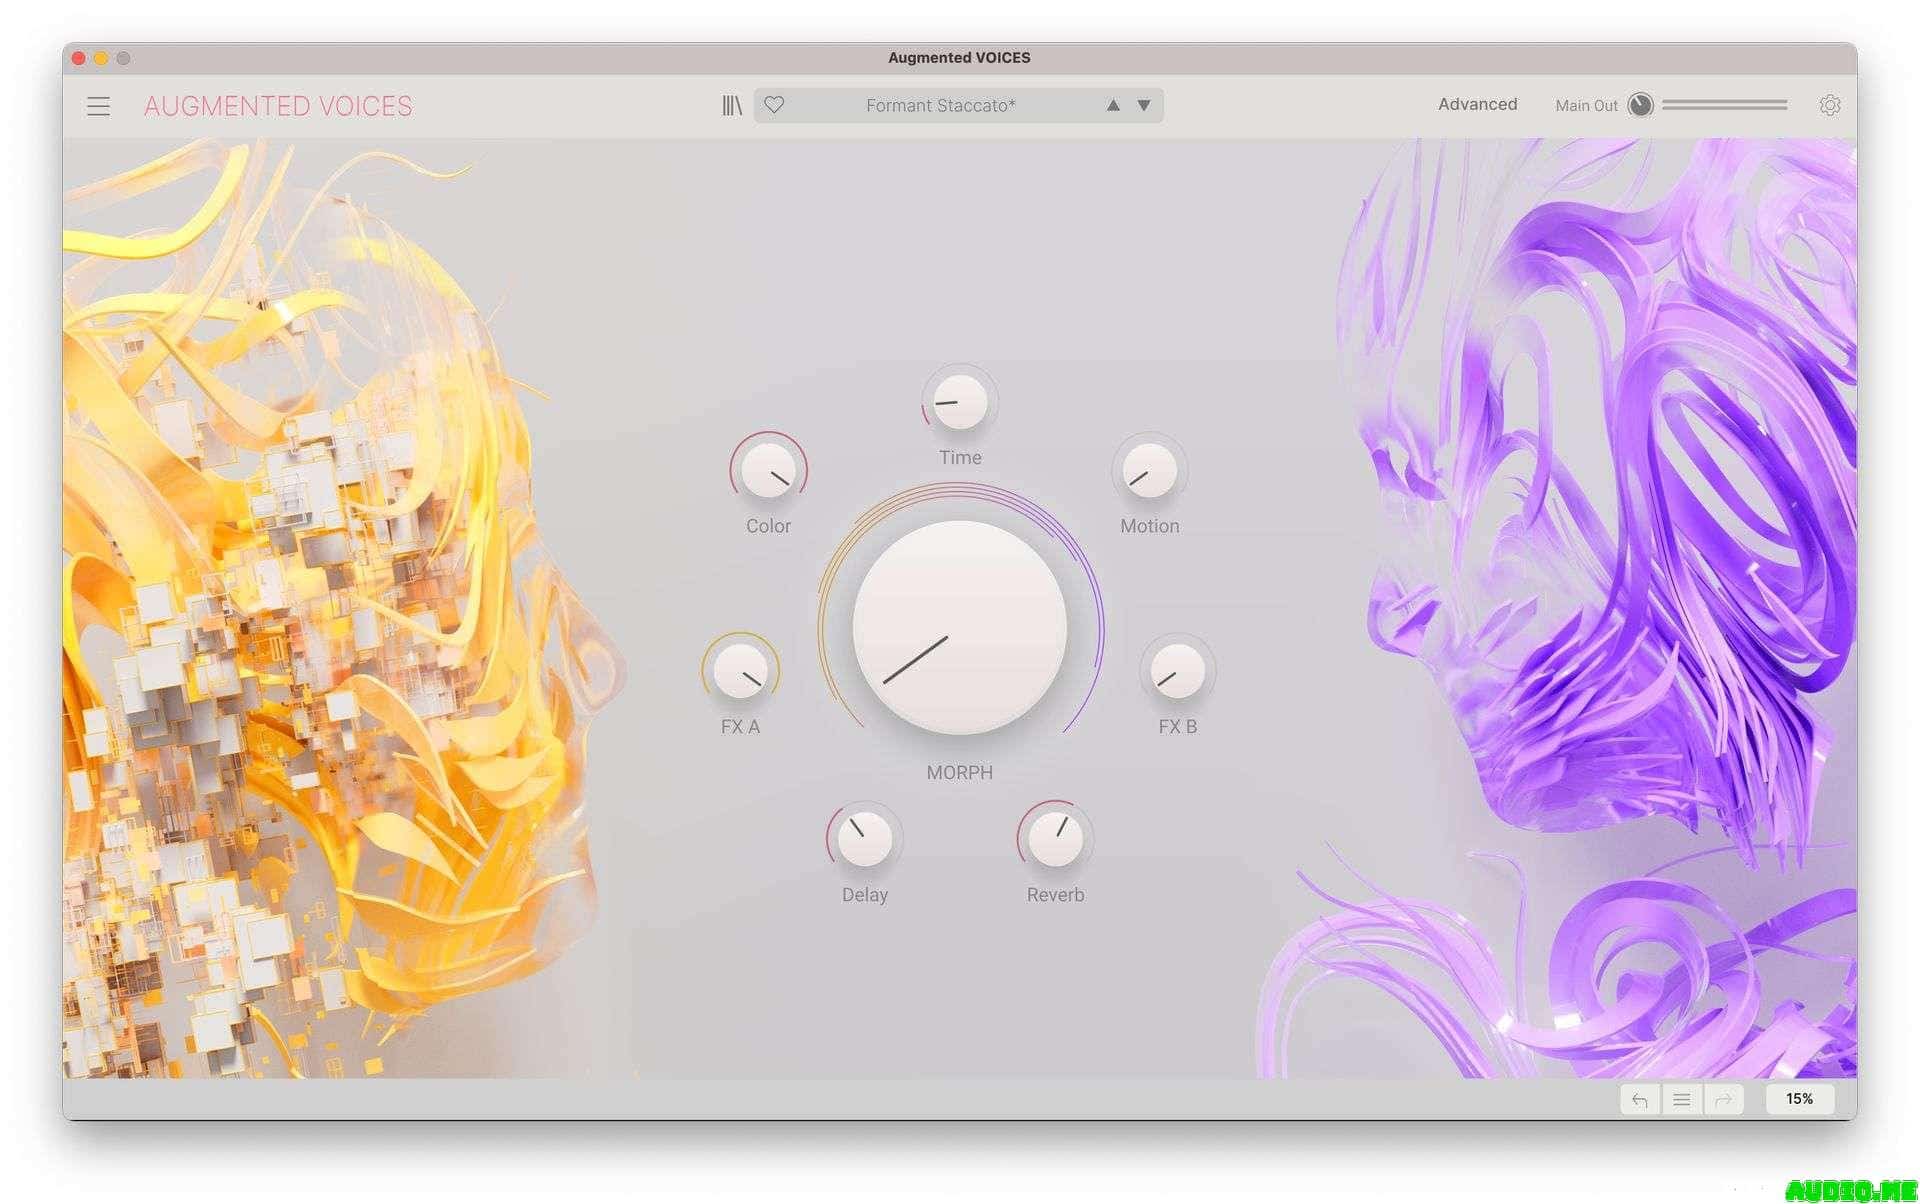Click the Formant Staccato preset name
Screen dimensions: 1920x1204
940,105
